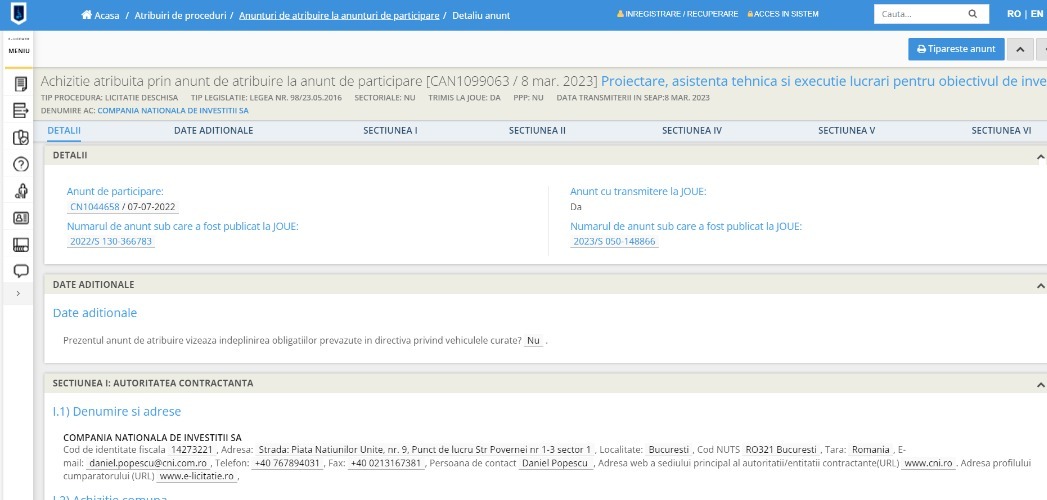
Task: Select the SECTIUNEA IV tab
Action: [x=692, y=130]
